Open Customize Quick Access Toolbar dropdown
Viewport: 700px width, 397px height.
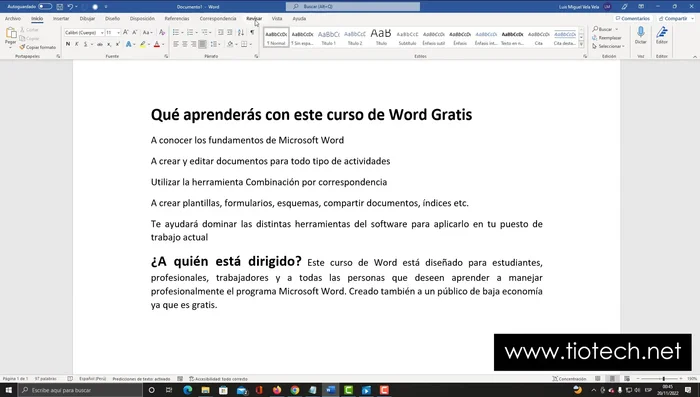[x=106, y=7]
